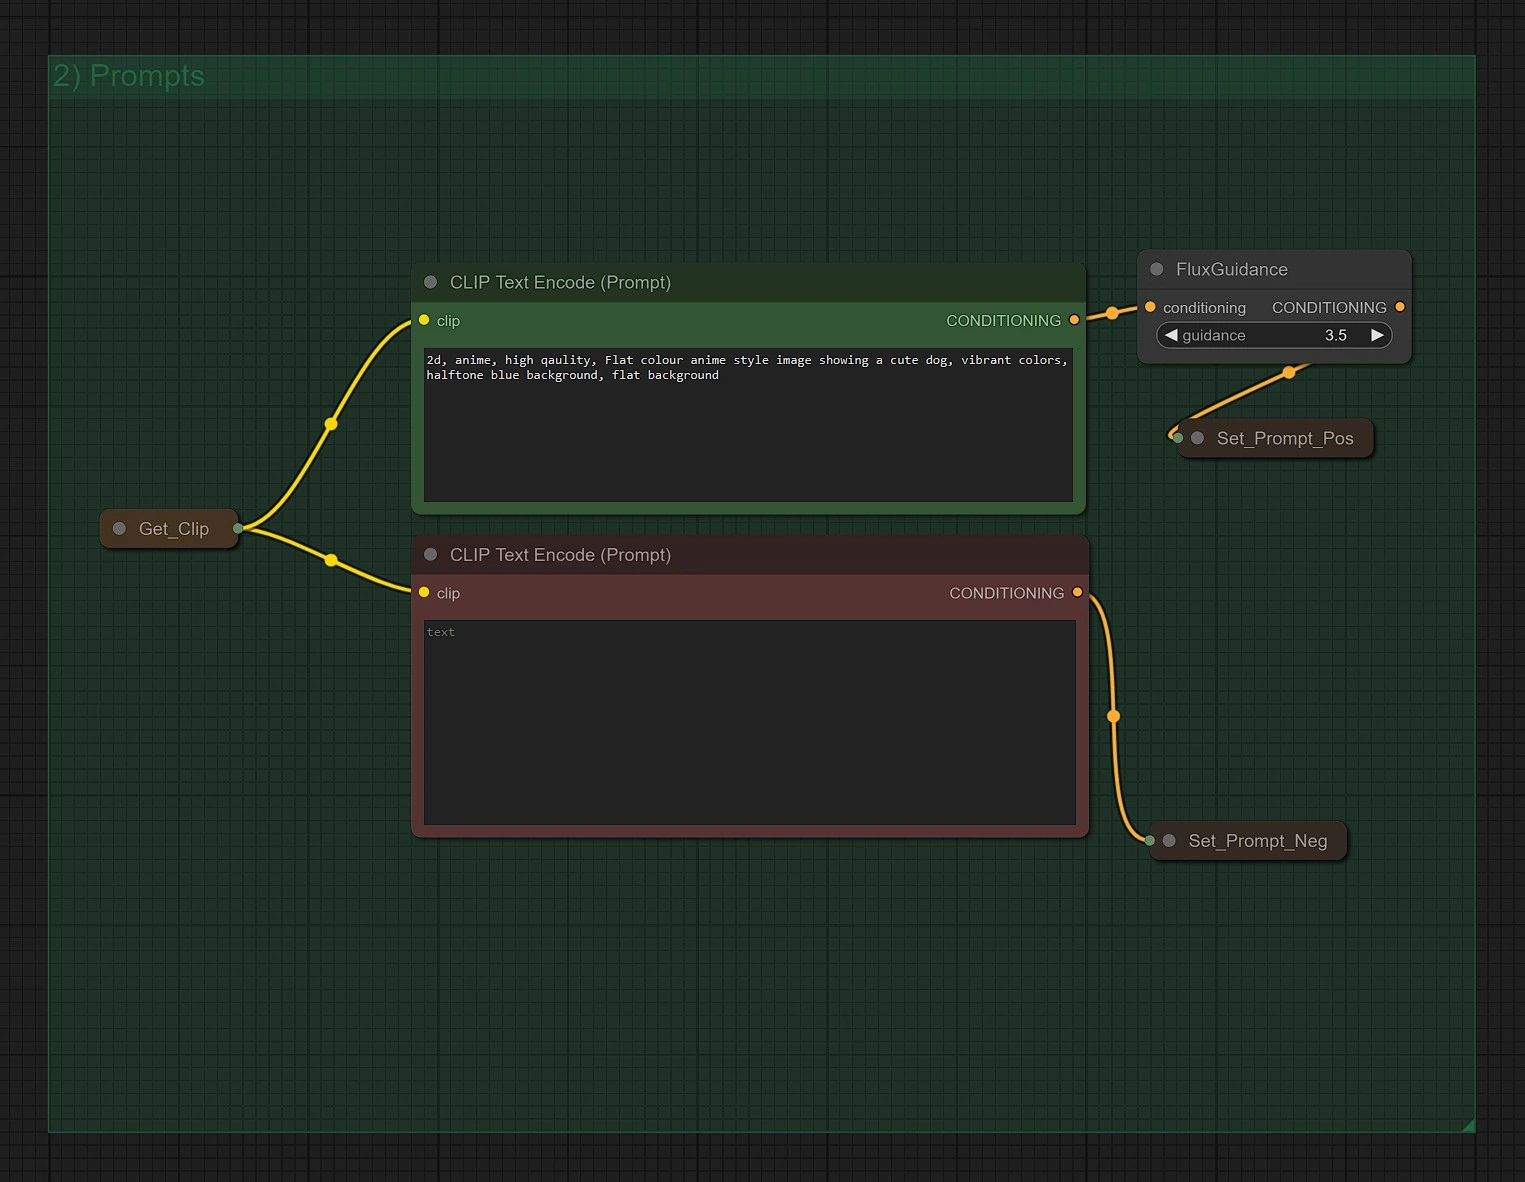Viewport: 1525px width, 1182px height.
Task: Click FluxGuidance conditioning input port
Action: tap(1150, 307)
